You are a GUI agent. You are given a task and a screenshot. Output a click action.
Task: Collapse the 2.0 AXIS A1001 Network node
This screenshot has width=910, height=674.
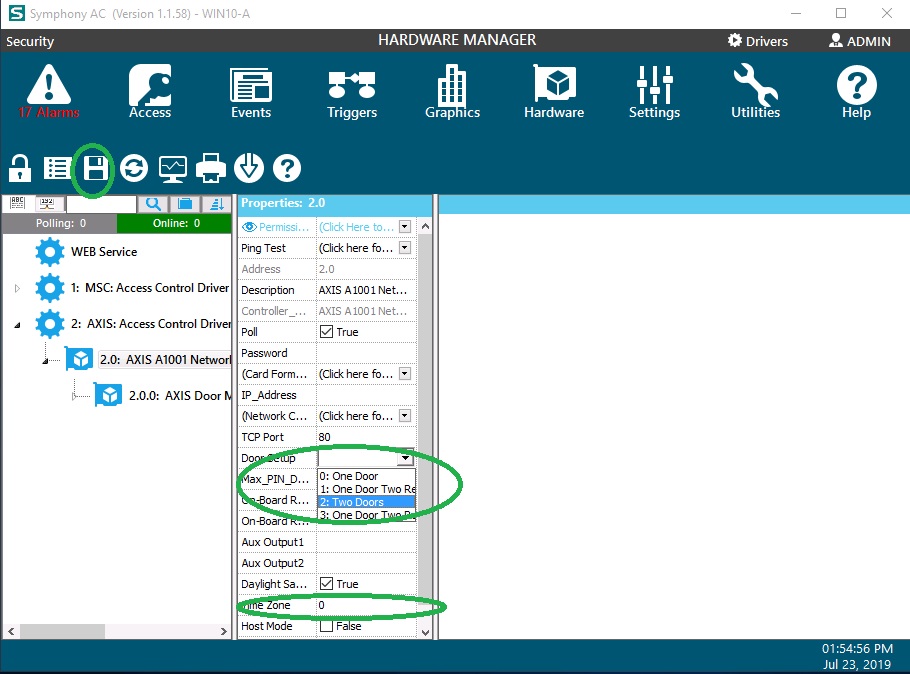45,361
